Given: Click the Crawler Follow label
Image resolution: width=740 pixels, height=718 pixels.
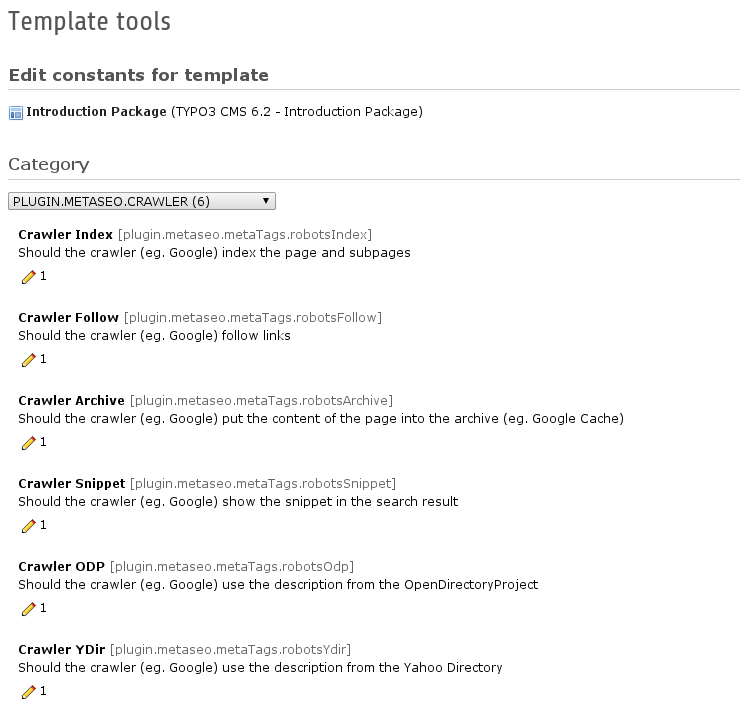Looking at the screenshot, I should click(68, 318).
